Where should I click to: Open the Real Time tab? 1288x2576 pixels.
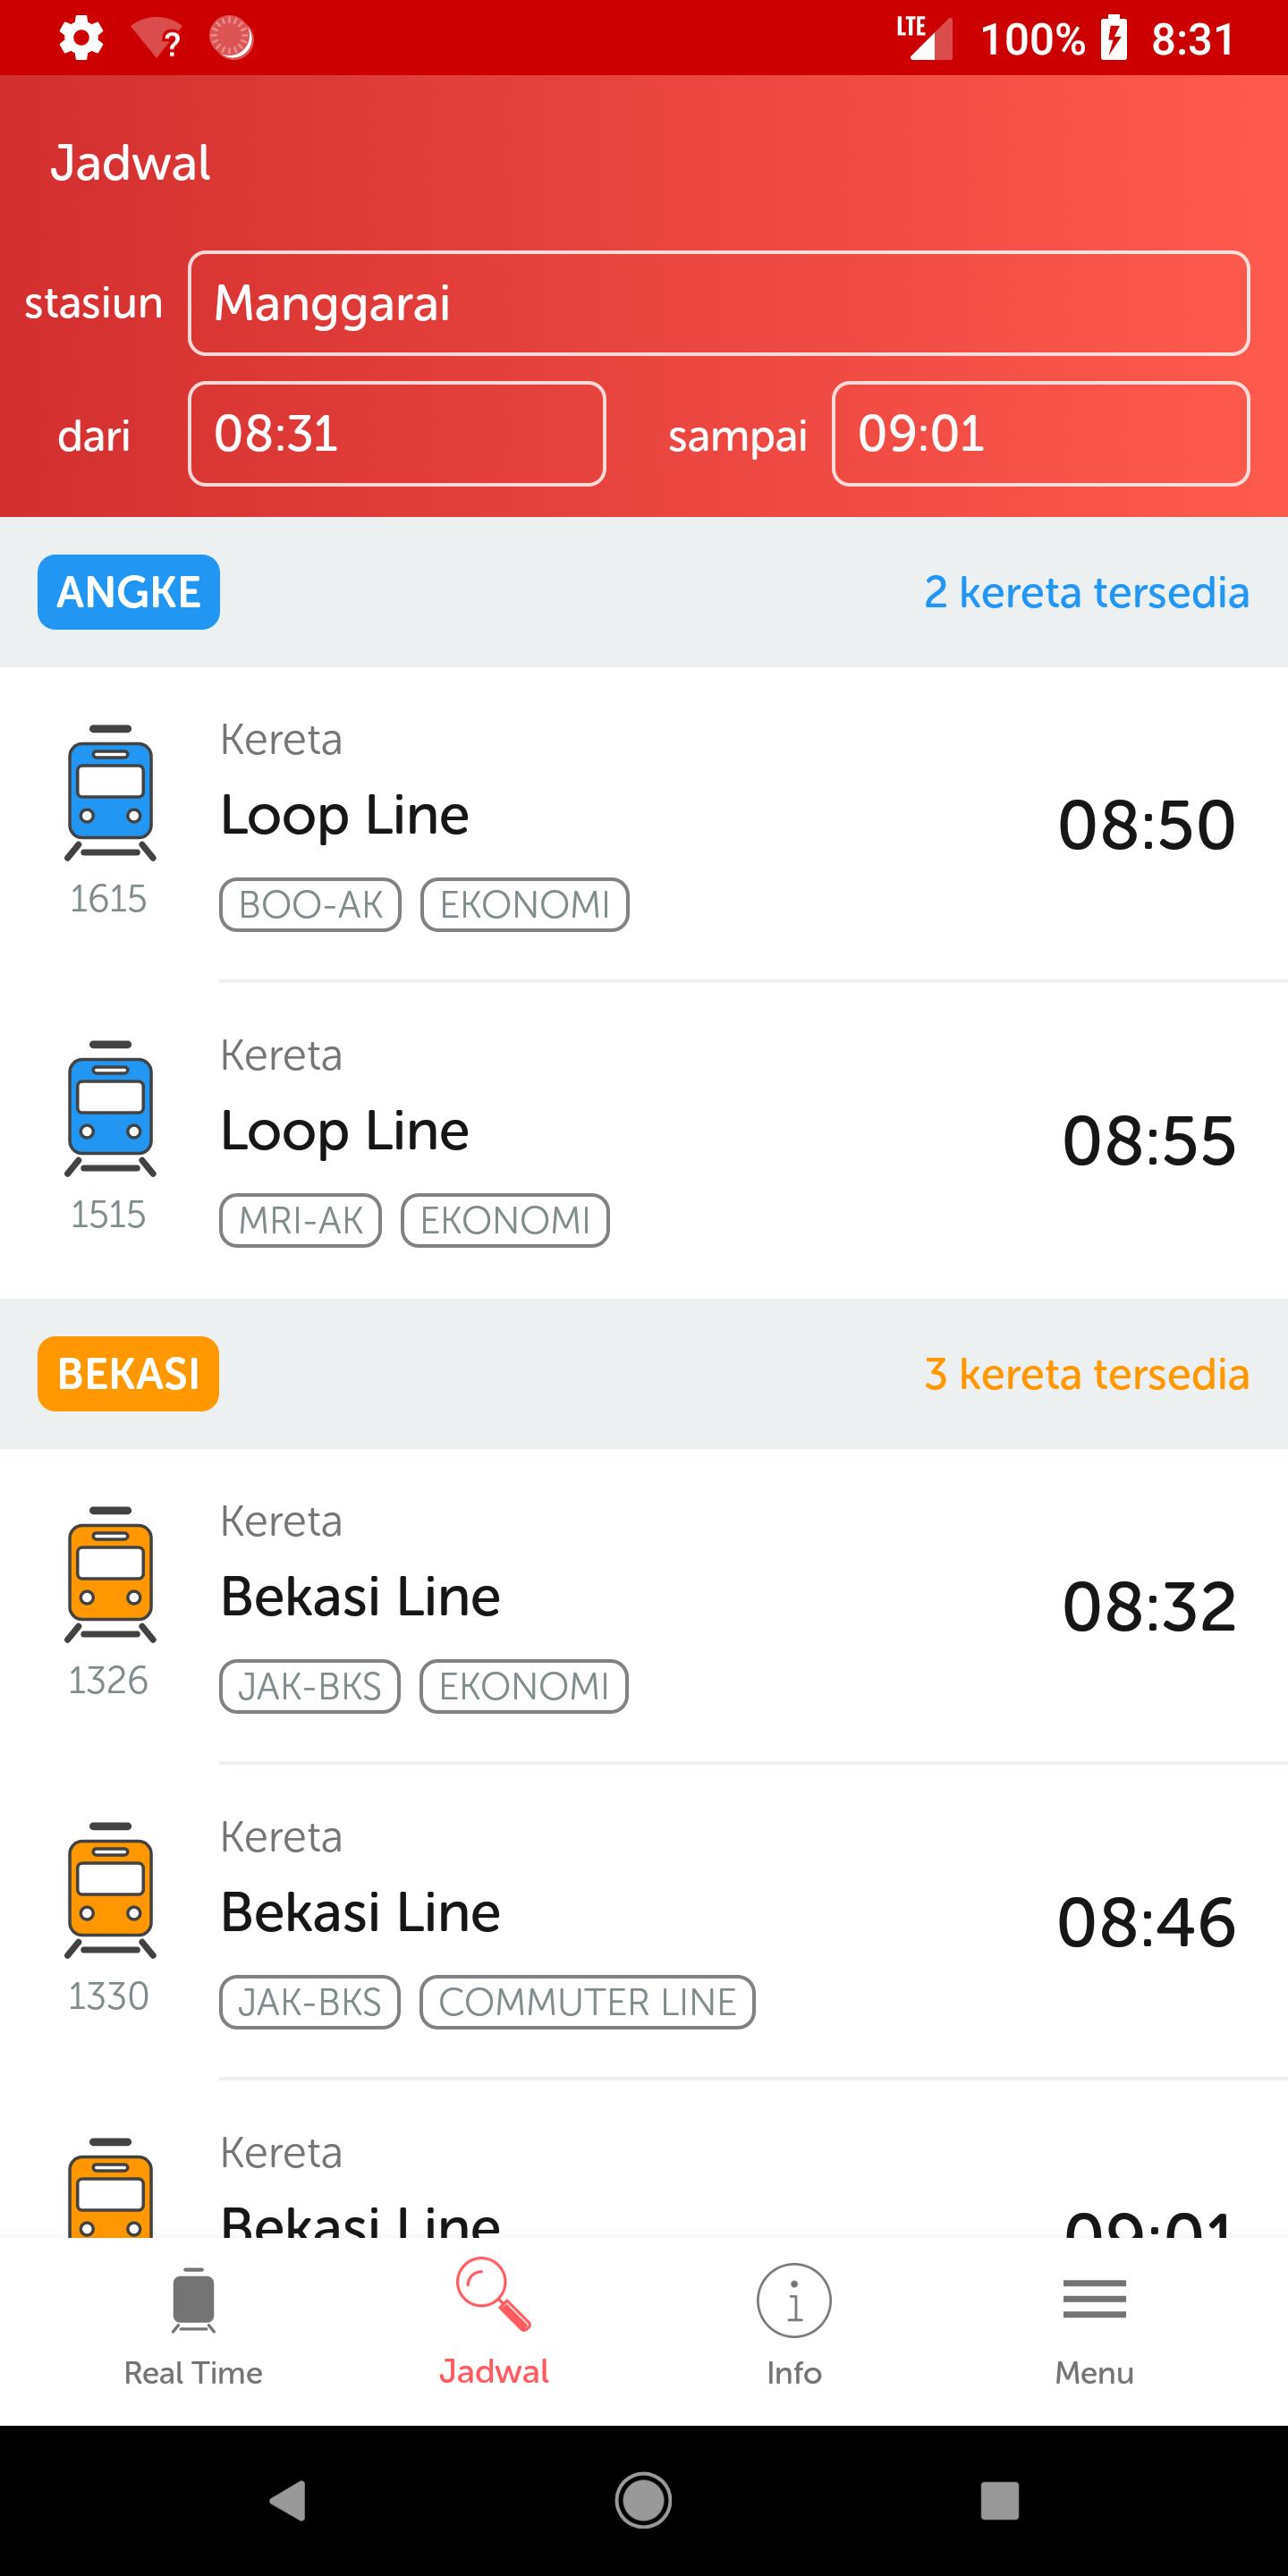(193, 2328)
